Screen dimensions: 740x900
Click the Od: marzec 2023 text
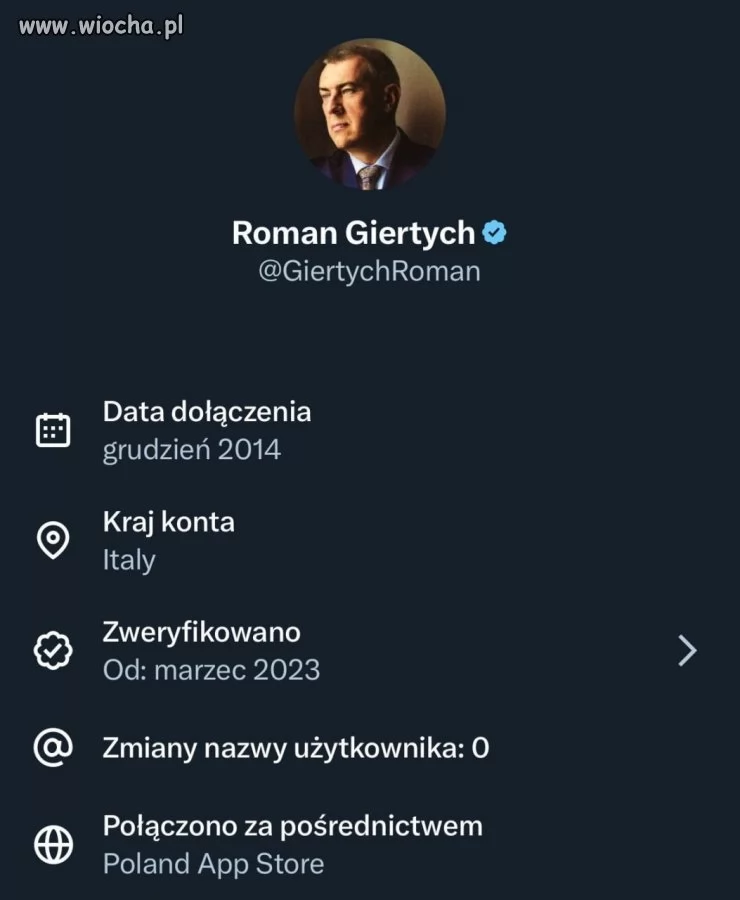coord(211,670)
